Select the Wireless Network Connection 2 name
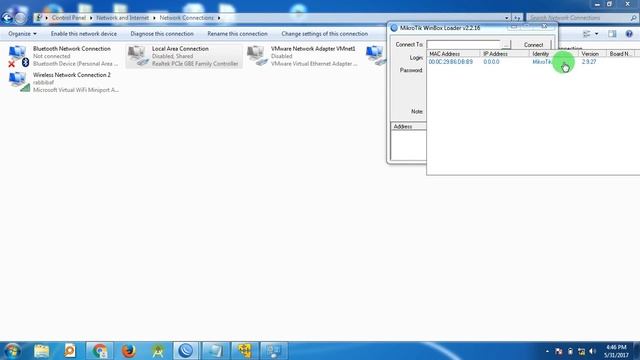640x360 pixels. click(x=72, y=75)
